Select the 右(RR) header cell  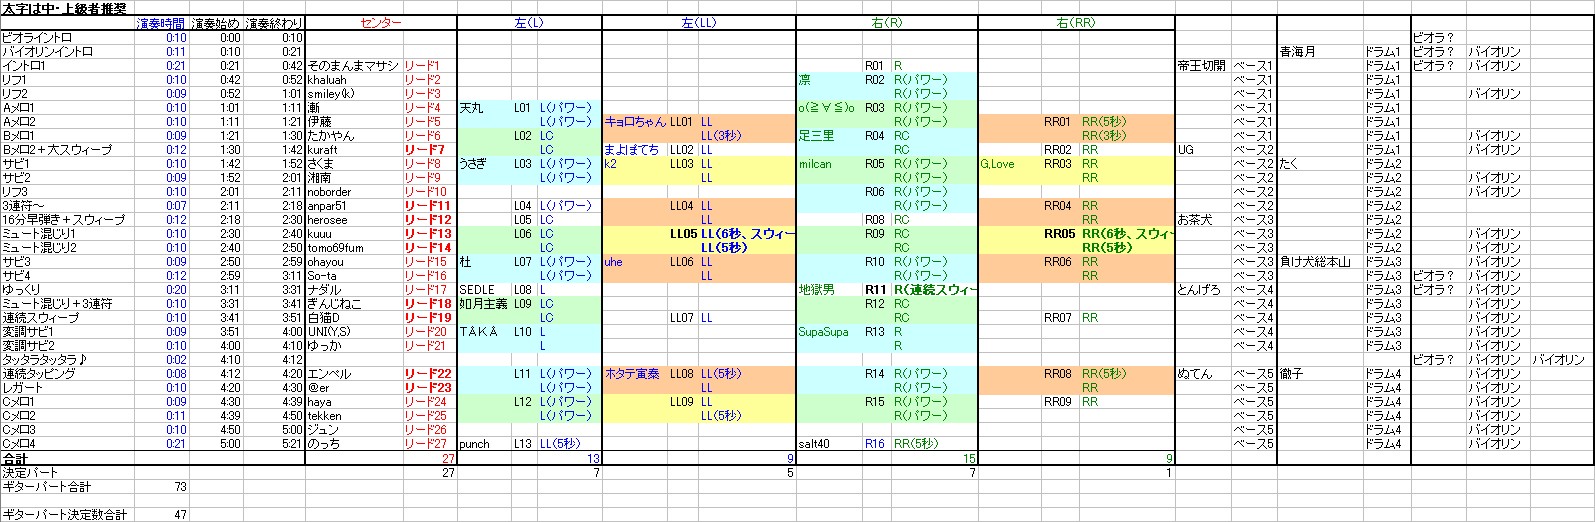1076,23
